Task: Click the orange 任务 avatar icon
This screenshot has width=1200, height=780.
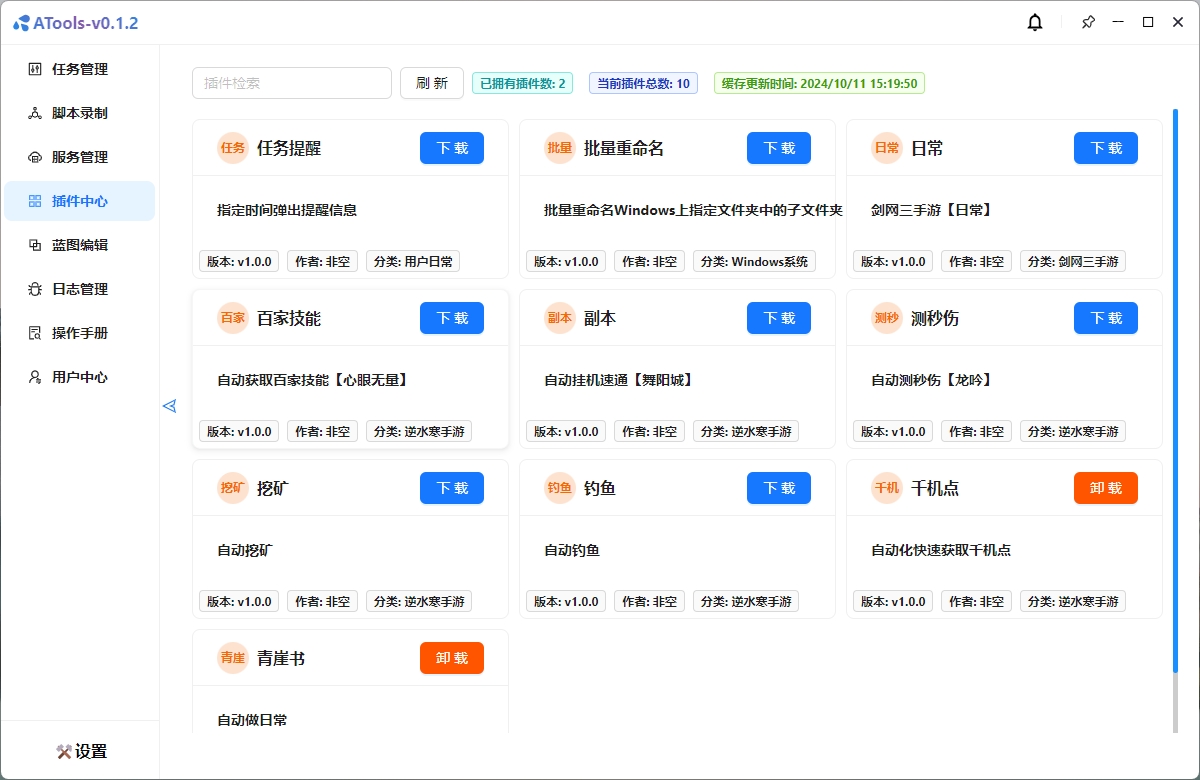Action: [x=232, y=148]
